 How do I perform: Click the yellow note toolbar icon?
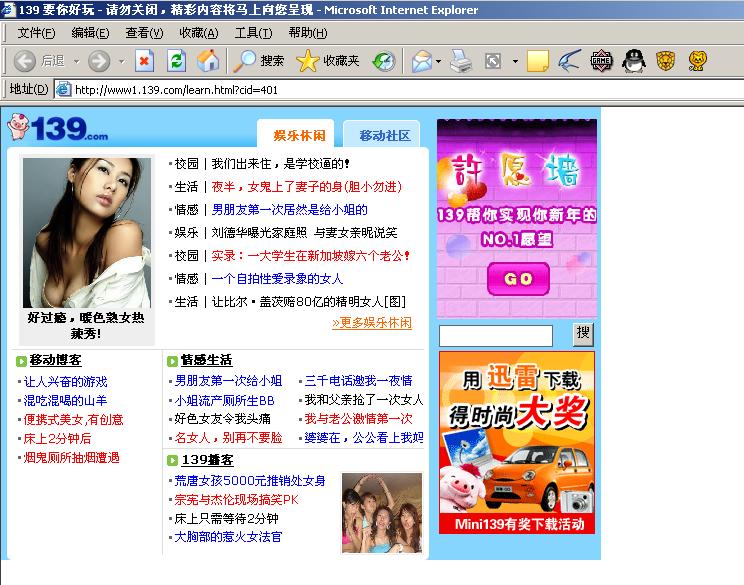pos(538,61)
